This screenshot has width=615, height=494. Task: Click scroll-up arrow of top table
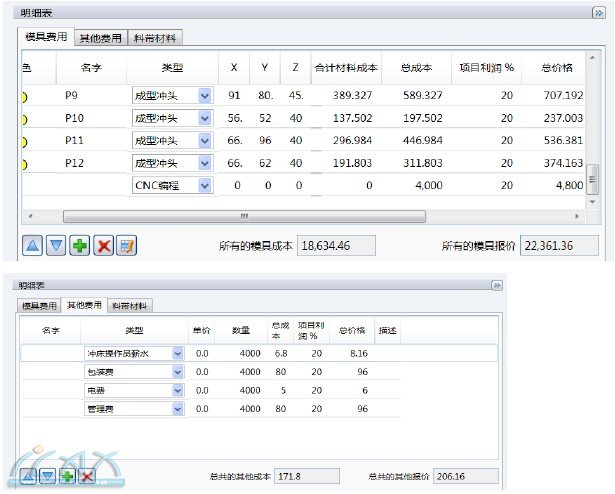coord(592,58)
